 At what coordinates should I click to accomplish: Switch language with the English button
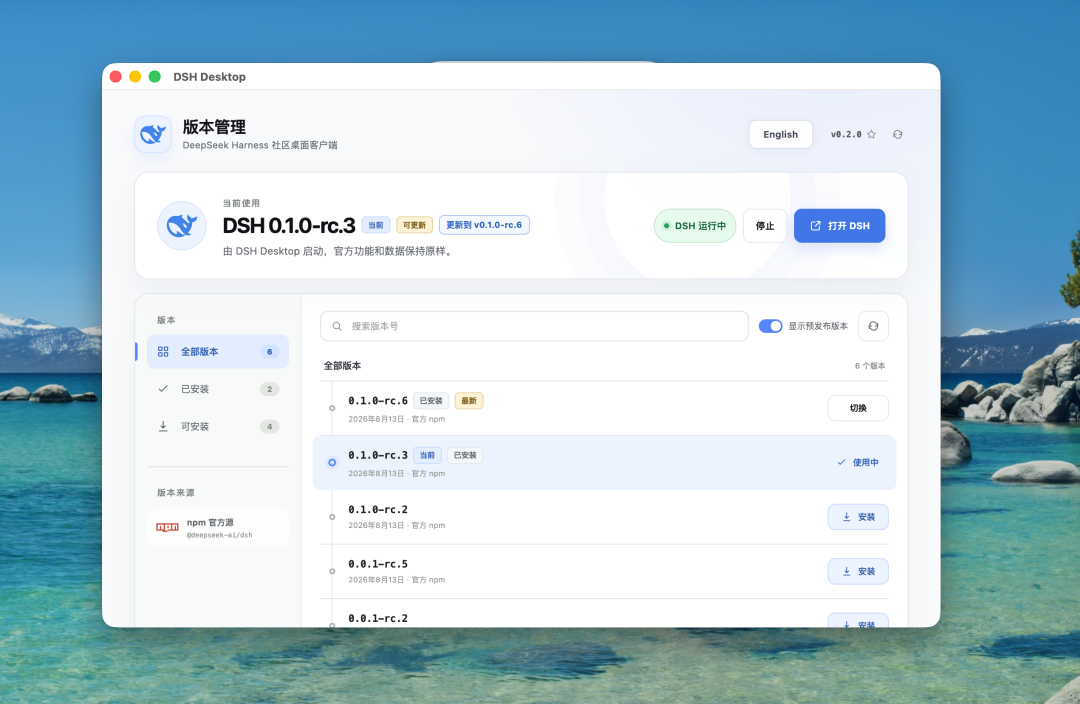[x=780, y=134]
